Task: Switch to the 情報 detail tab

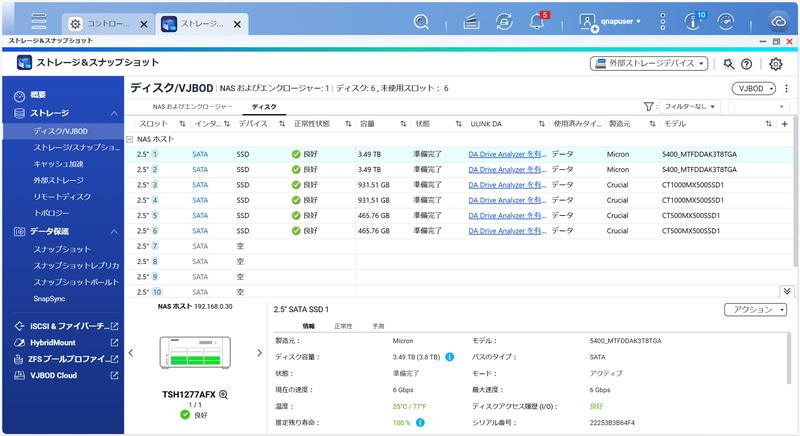Action: pos(309,326)
